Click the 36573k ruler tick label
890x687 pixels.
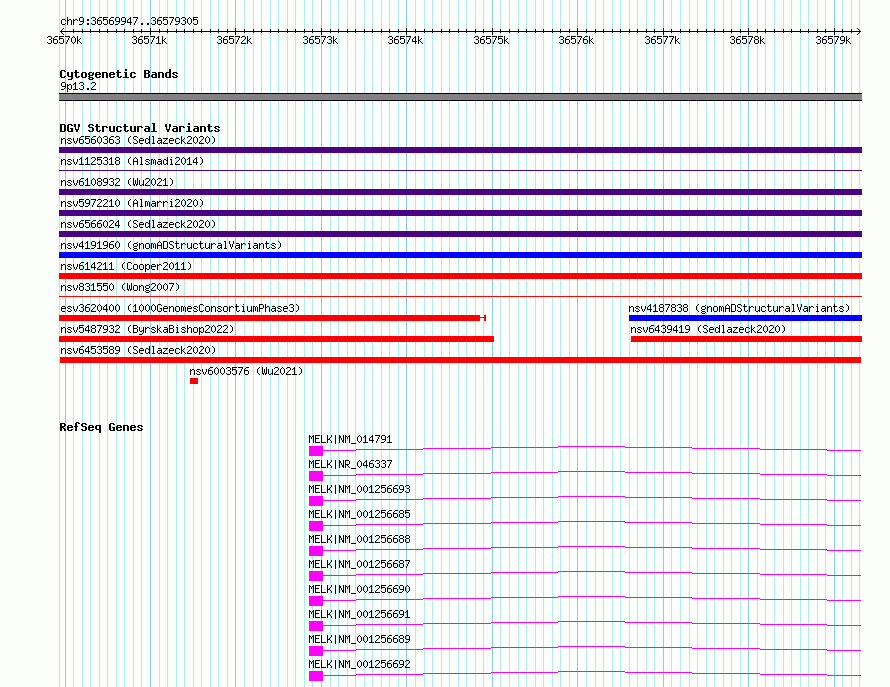coord(320,40)
